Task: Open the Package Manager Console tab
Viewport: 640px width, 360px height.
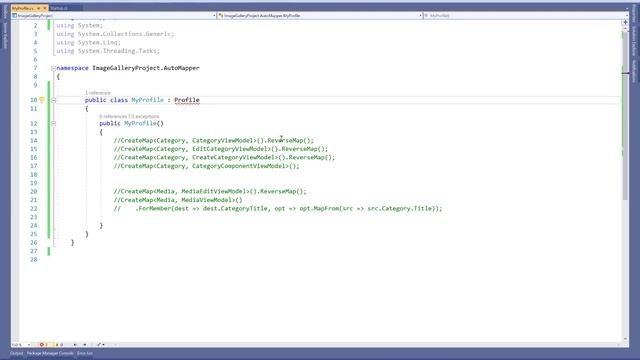Action: click(50, 353)
